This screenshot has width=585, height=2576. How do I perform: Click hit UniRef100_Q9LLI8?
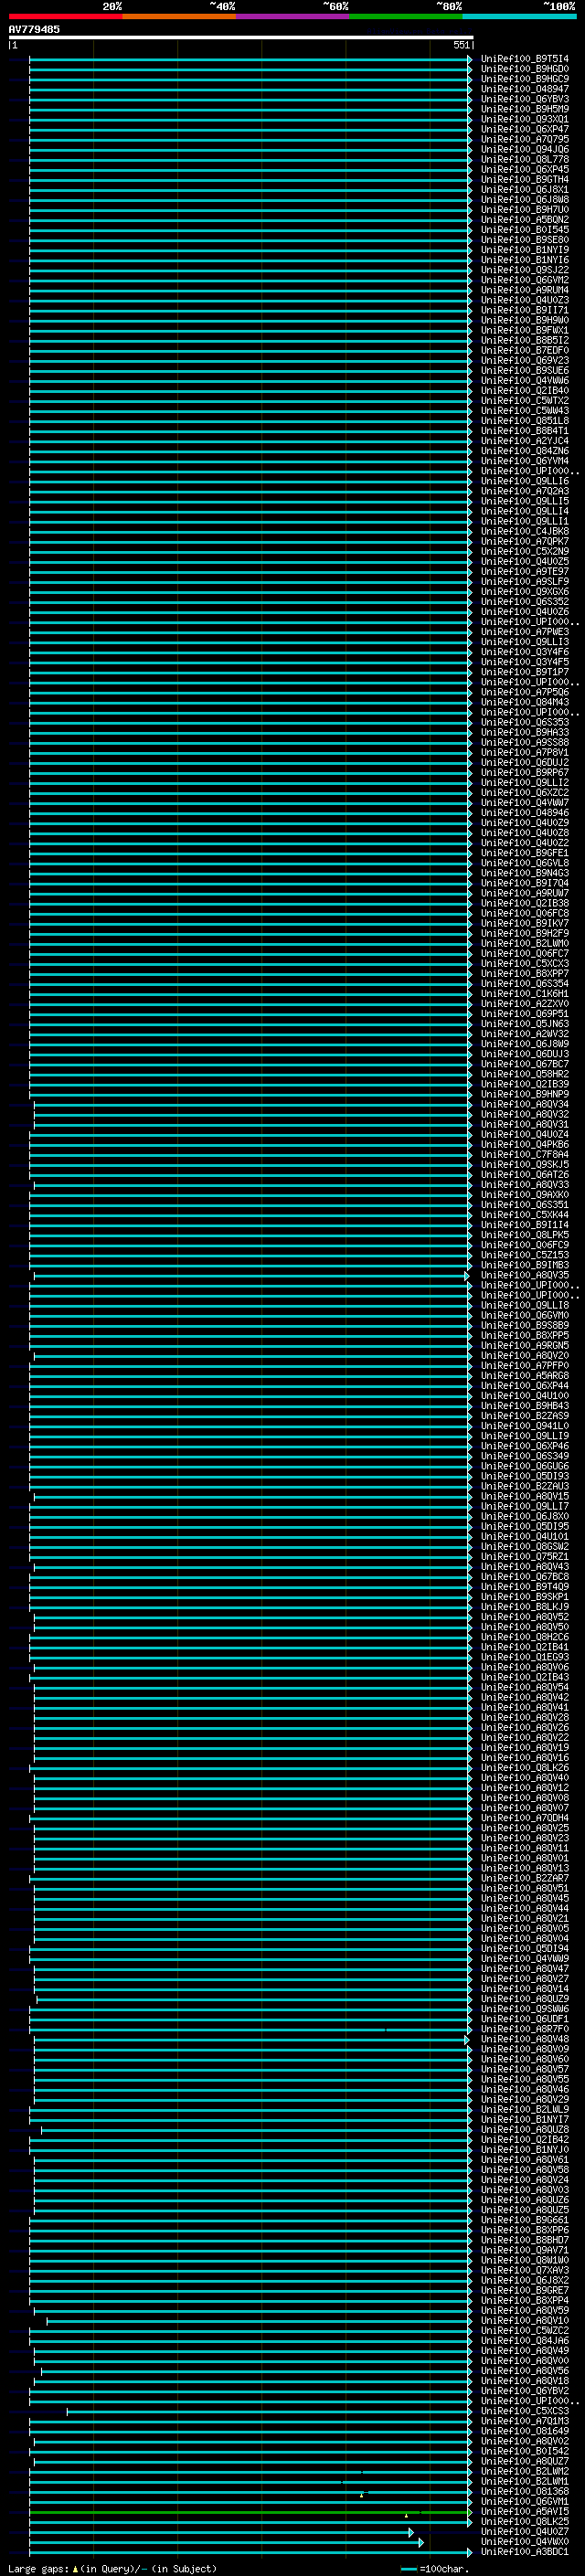[524, 1305]
